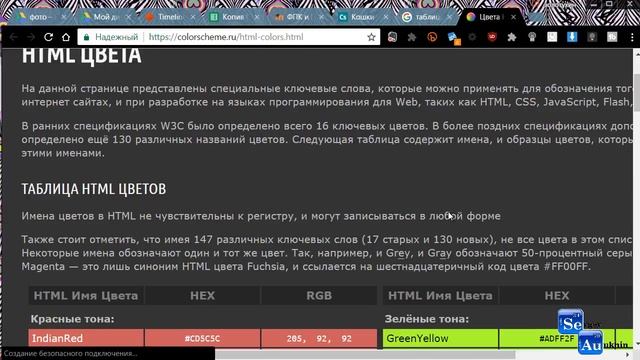Viewport: 640px width, 360px height.
Task: Open the browser home page
Action: click(x=66, y=37)
